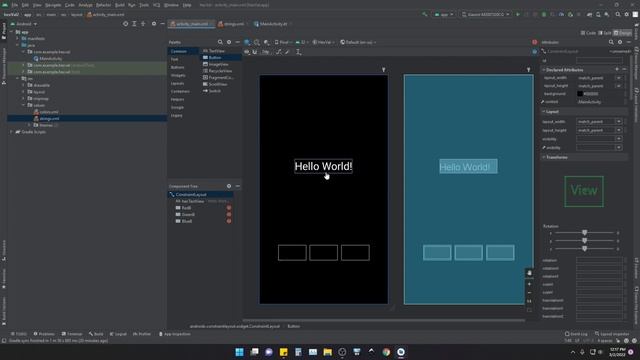
Task: Select Layouts category in Palette
Action: [x=177, y=83]
